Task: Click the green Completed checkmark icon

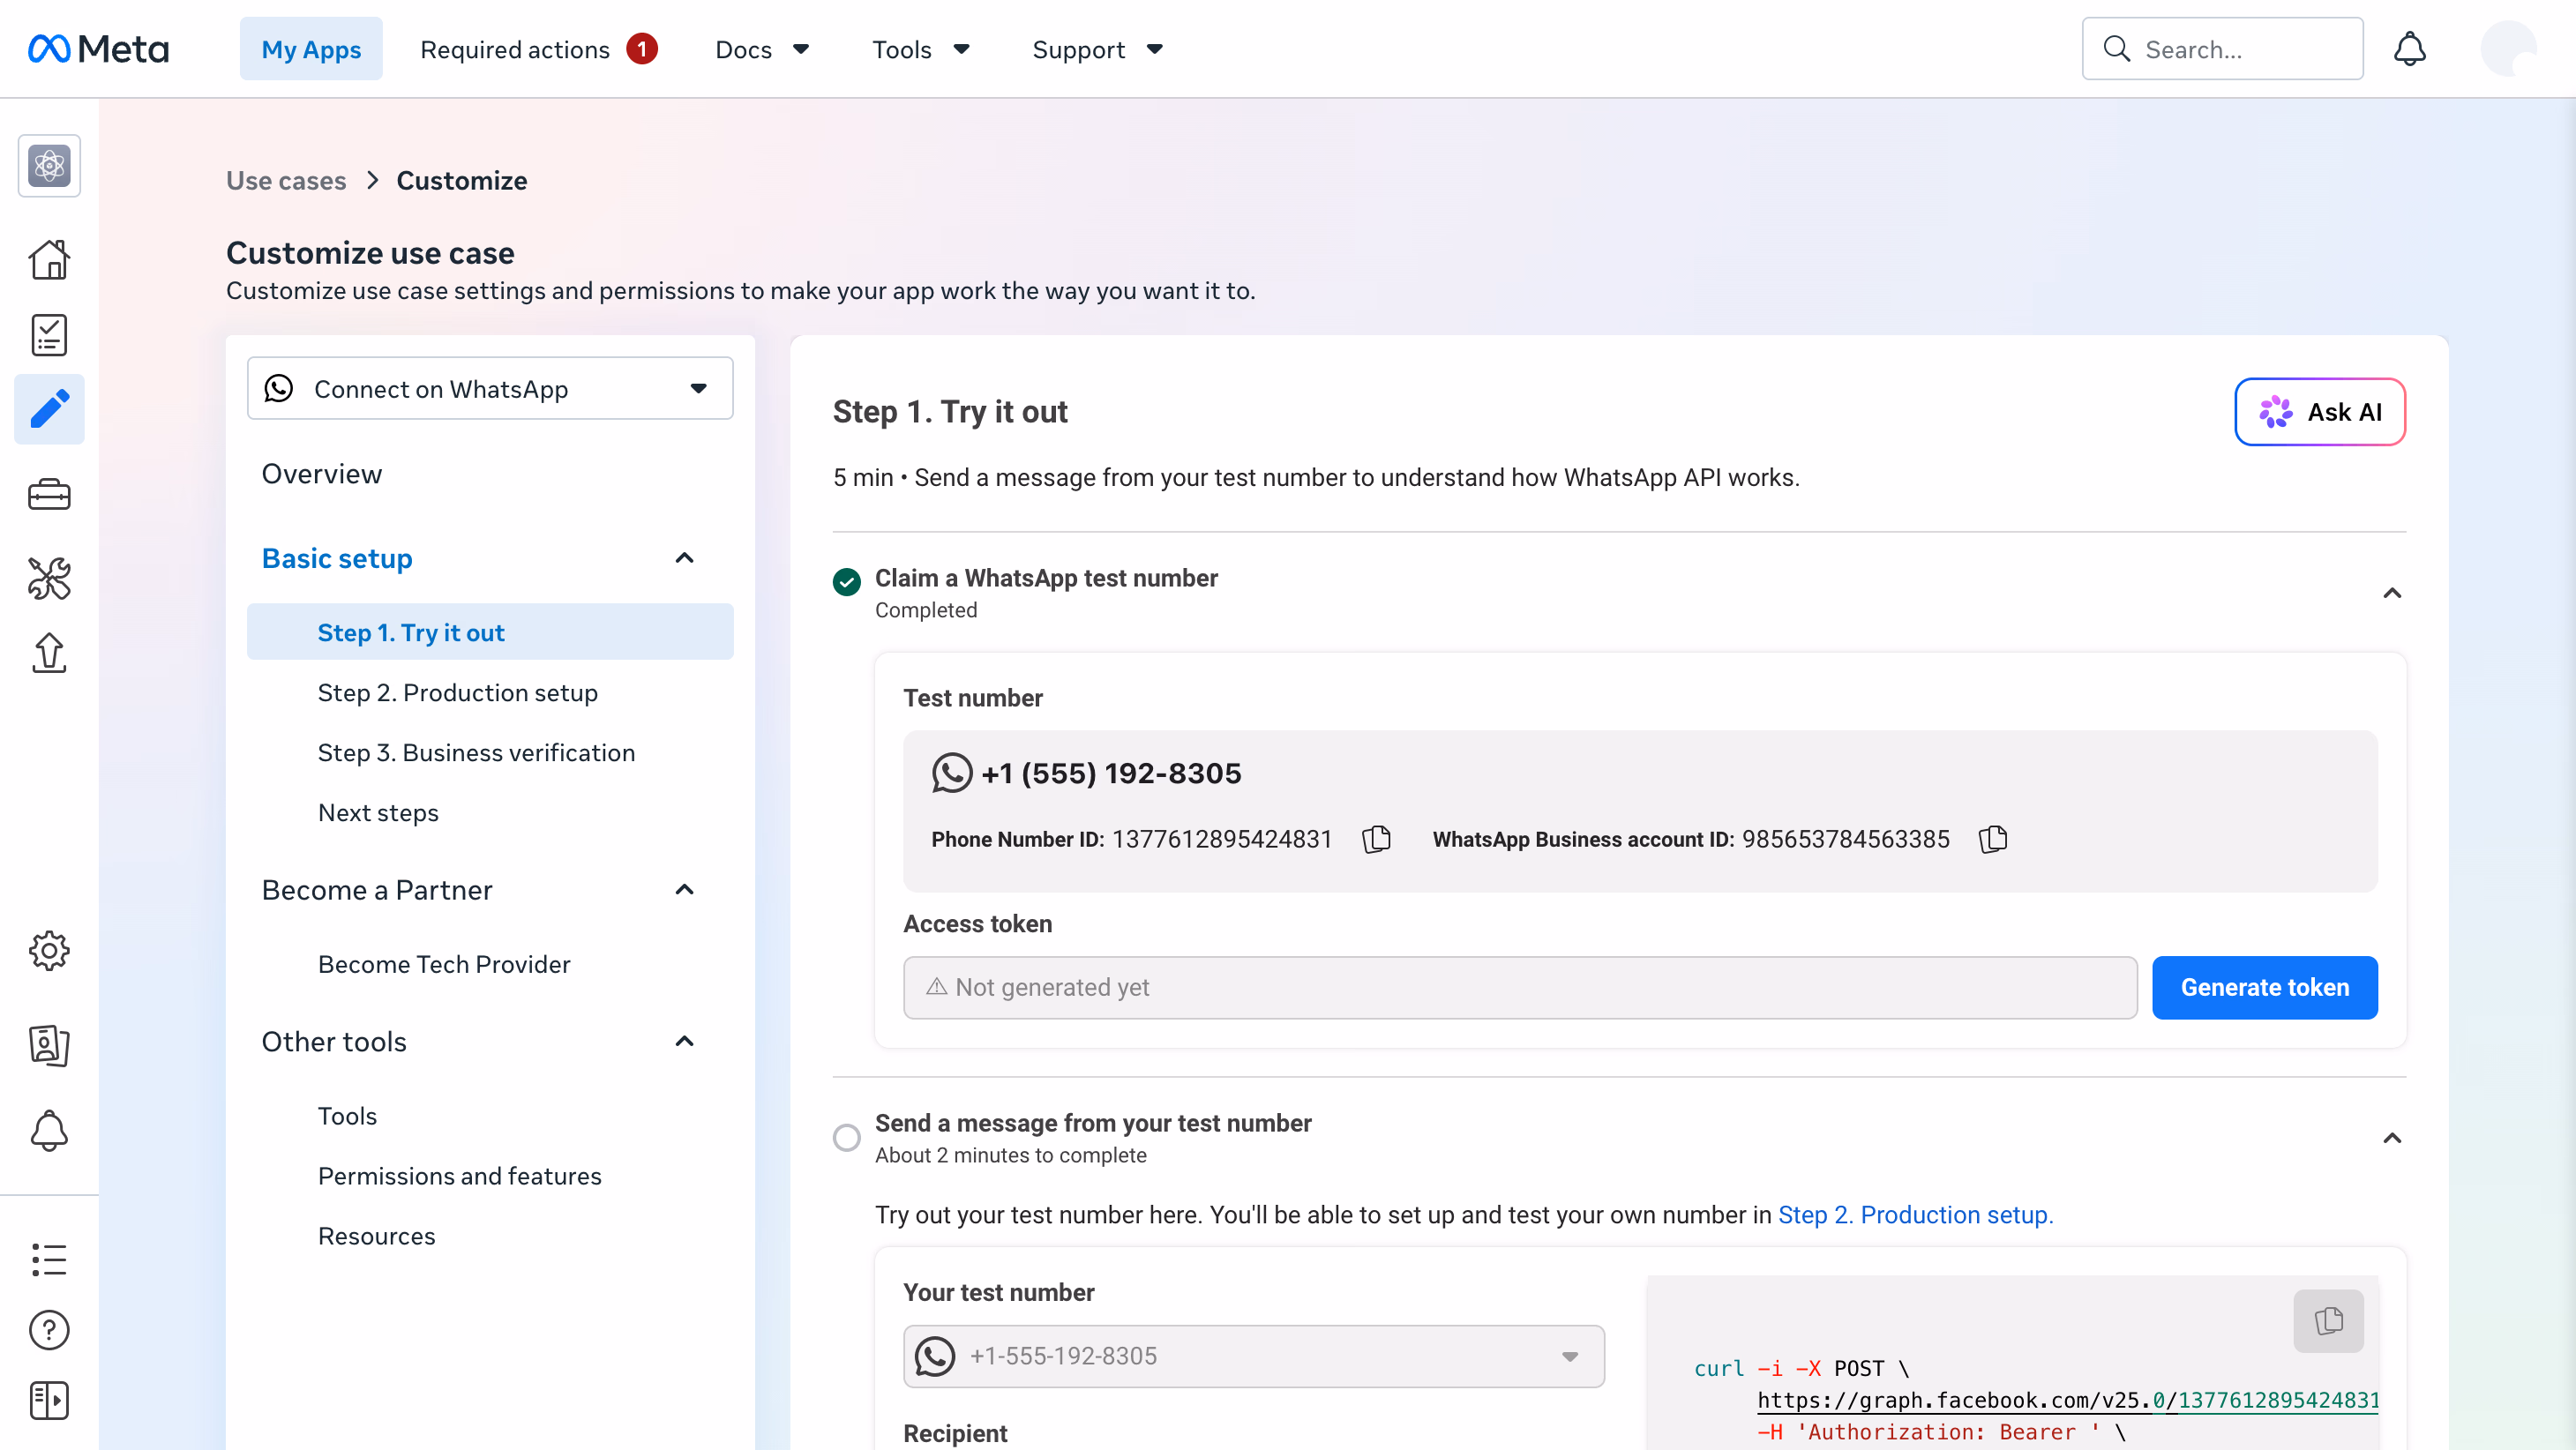Action: pos(846,581)
